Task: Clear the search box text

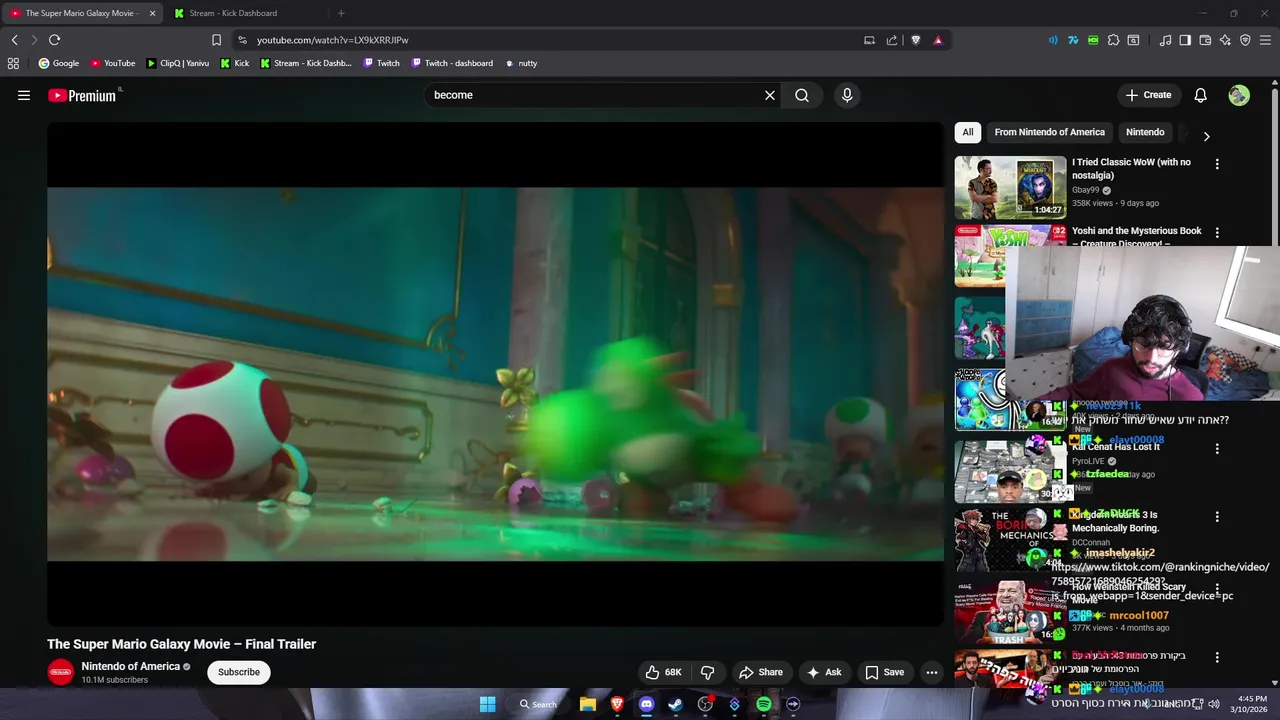Action: 770,95
